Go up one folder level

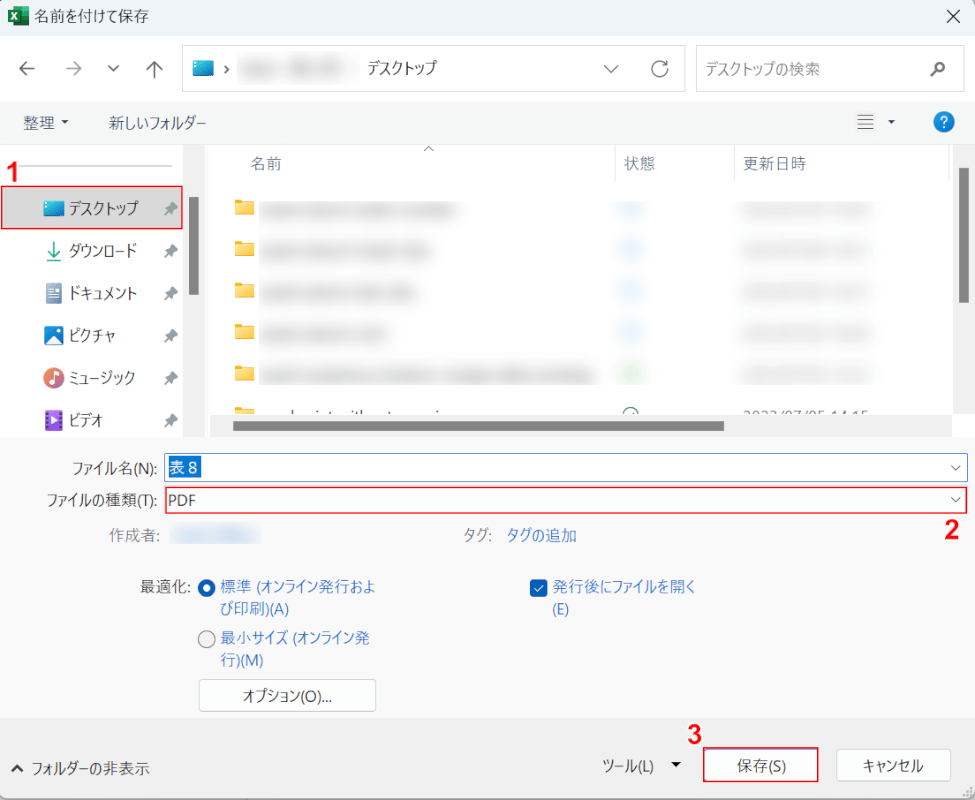(154, 69)
